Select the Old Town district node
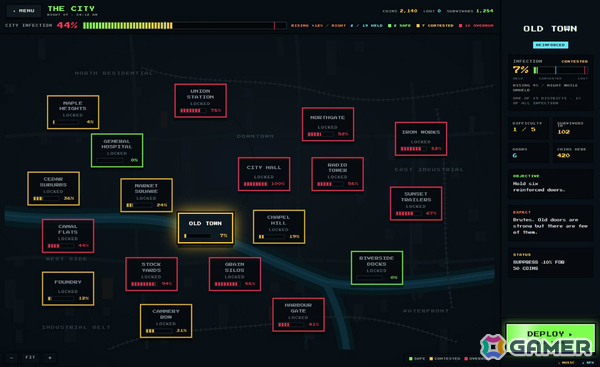The height and width of the screenshot is (367, 600). coord(205,228)
